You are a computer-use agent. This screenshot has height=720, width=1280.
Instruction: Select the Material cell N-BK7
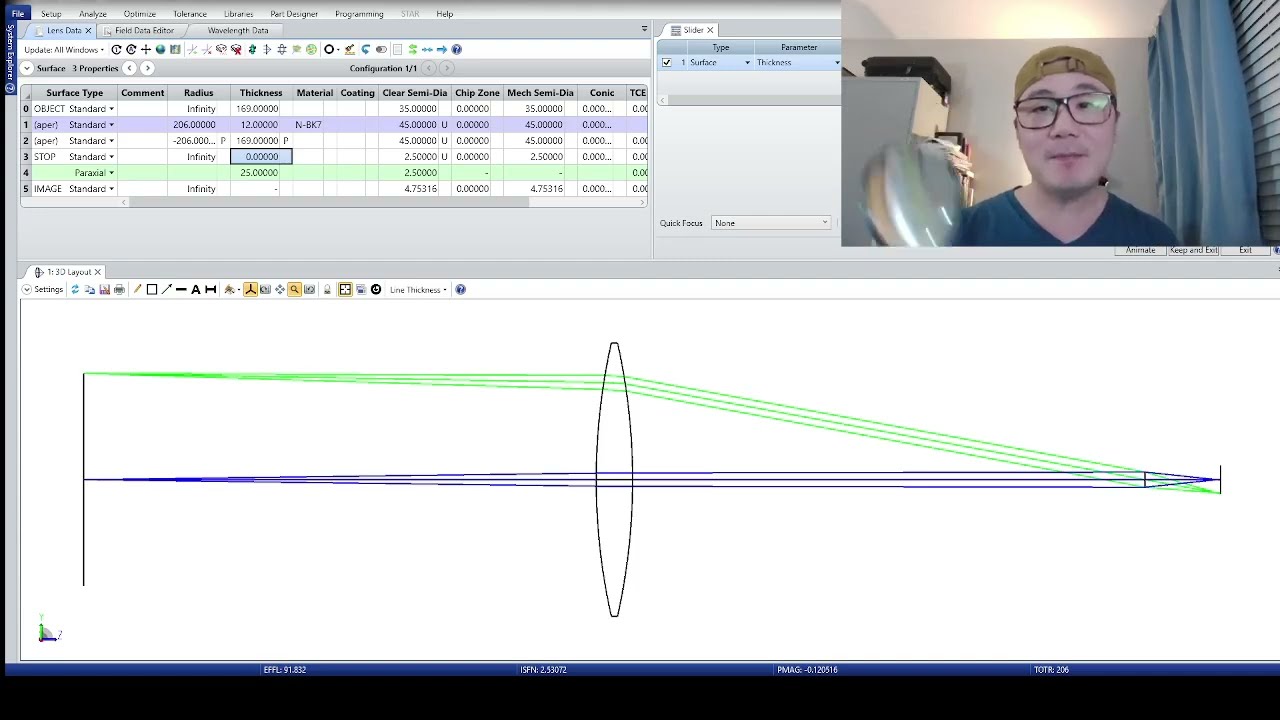pyautogui.click(x=314, y=124)
